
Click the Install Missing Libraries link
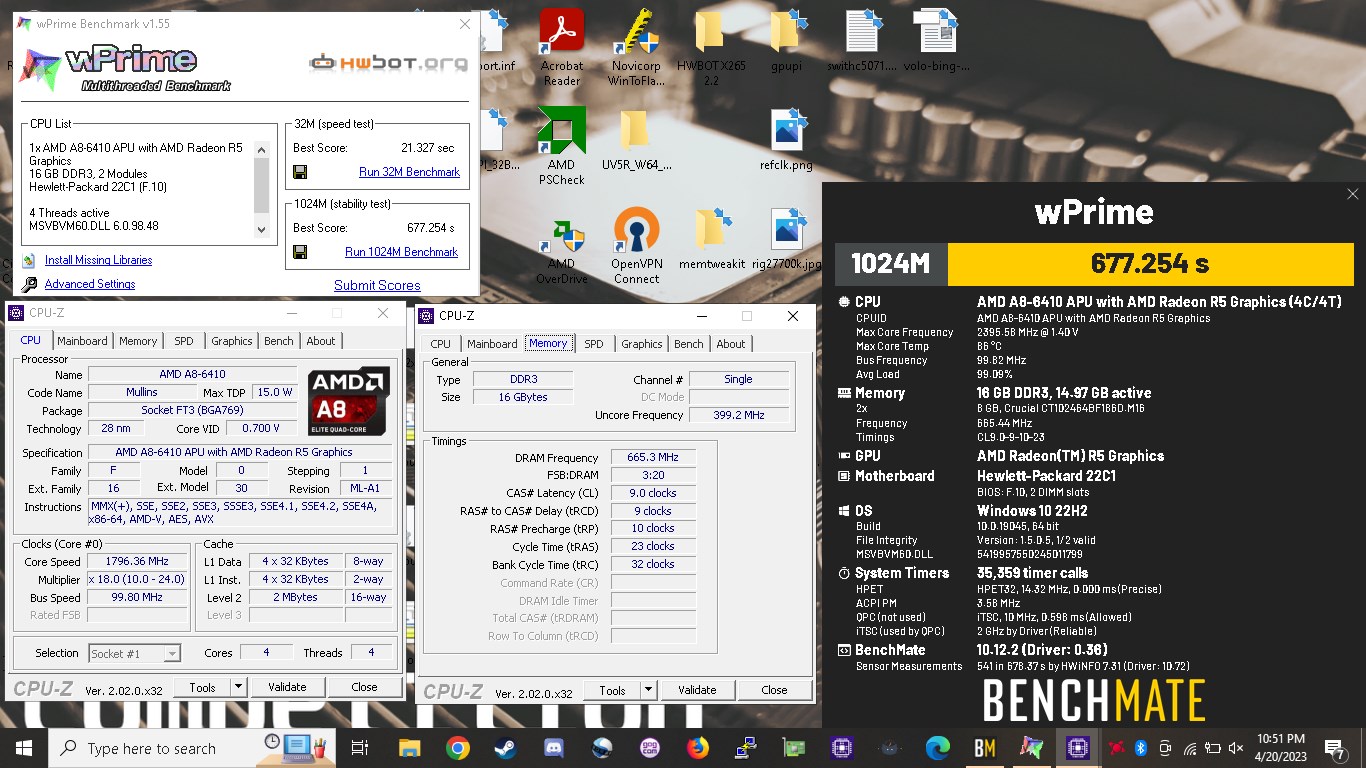(x=99, y=260)
